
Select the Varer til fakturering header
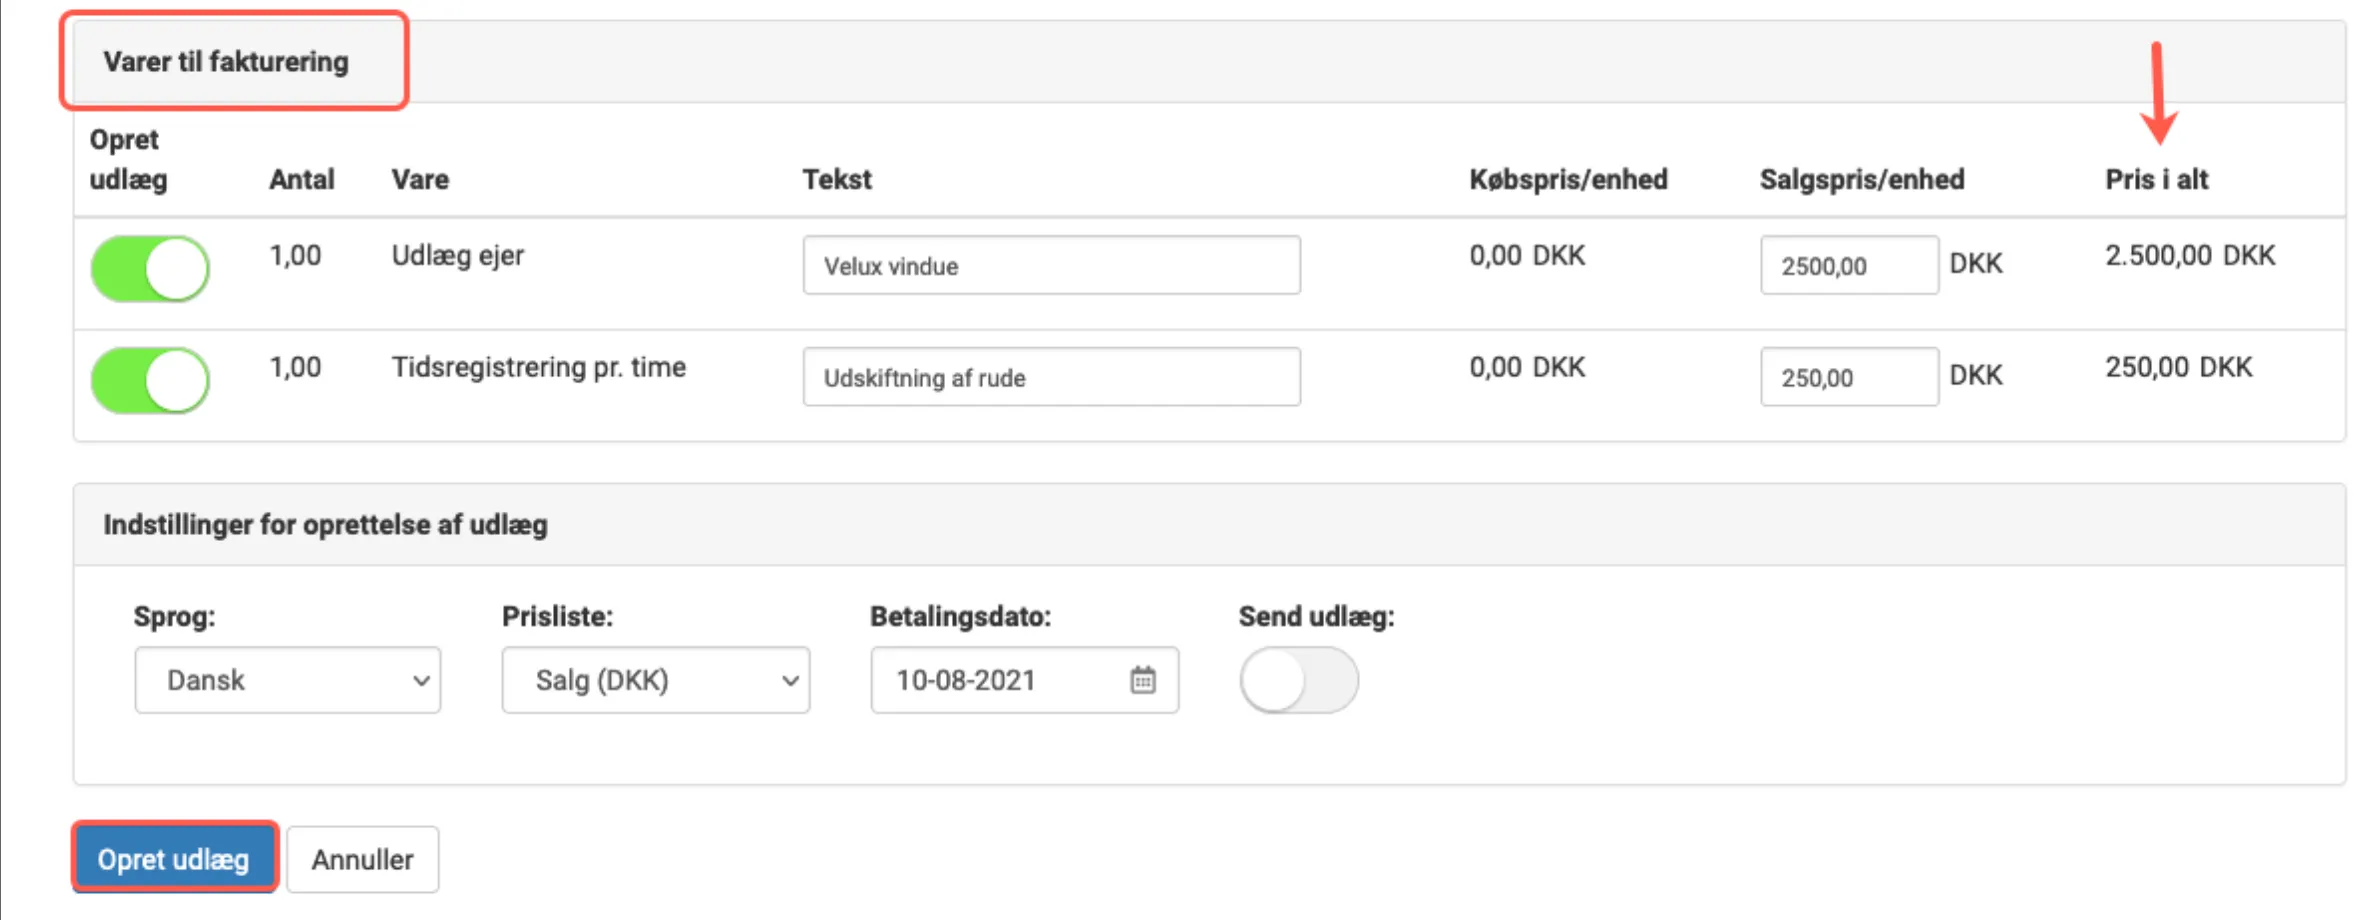[x=226, y=62]
